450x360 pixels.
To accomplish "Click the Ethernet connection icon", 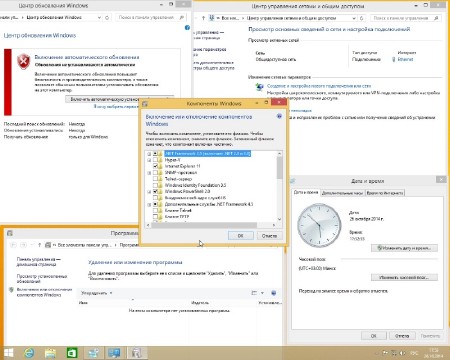I will 394,59.
